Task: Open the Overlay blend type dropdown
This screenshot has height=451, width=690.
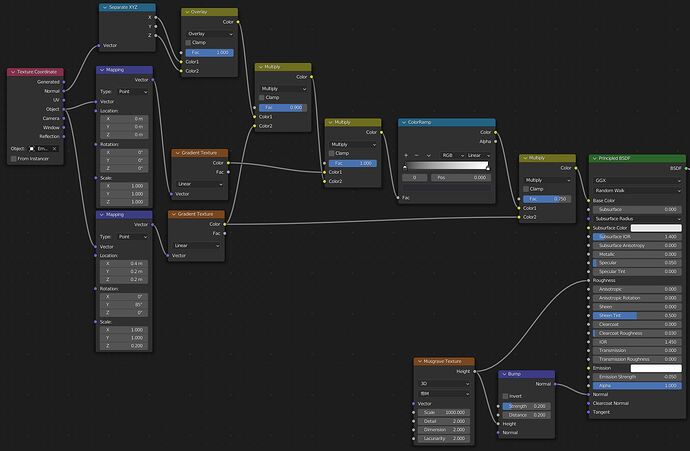Action: tap(209, 34)
